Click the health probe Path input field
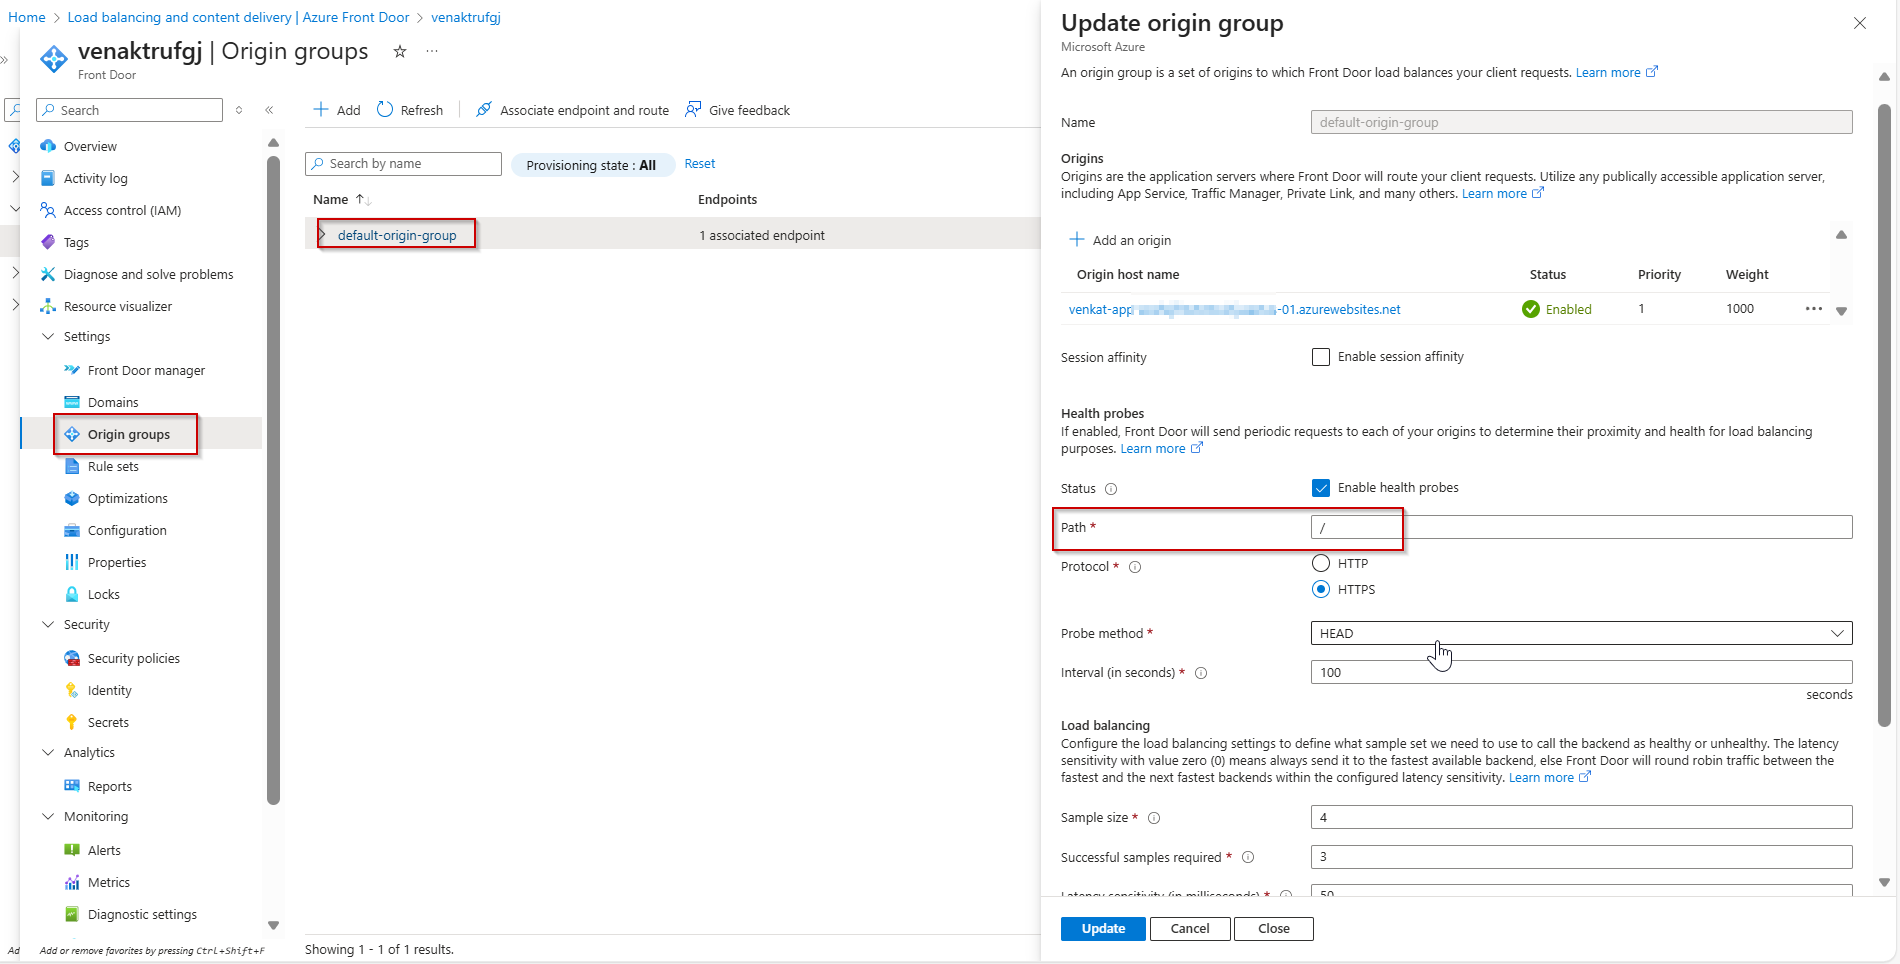 [1581, 527]
